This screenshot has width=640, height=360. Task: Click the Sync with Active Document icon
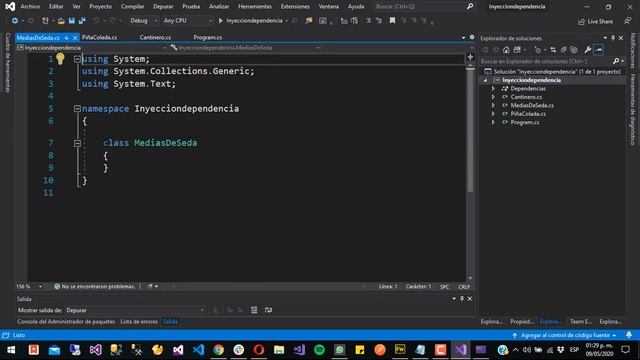coord(553,50)
